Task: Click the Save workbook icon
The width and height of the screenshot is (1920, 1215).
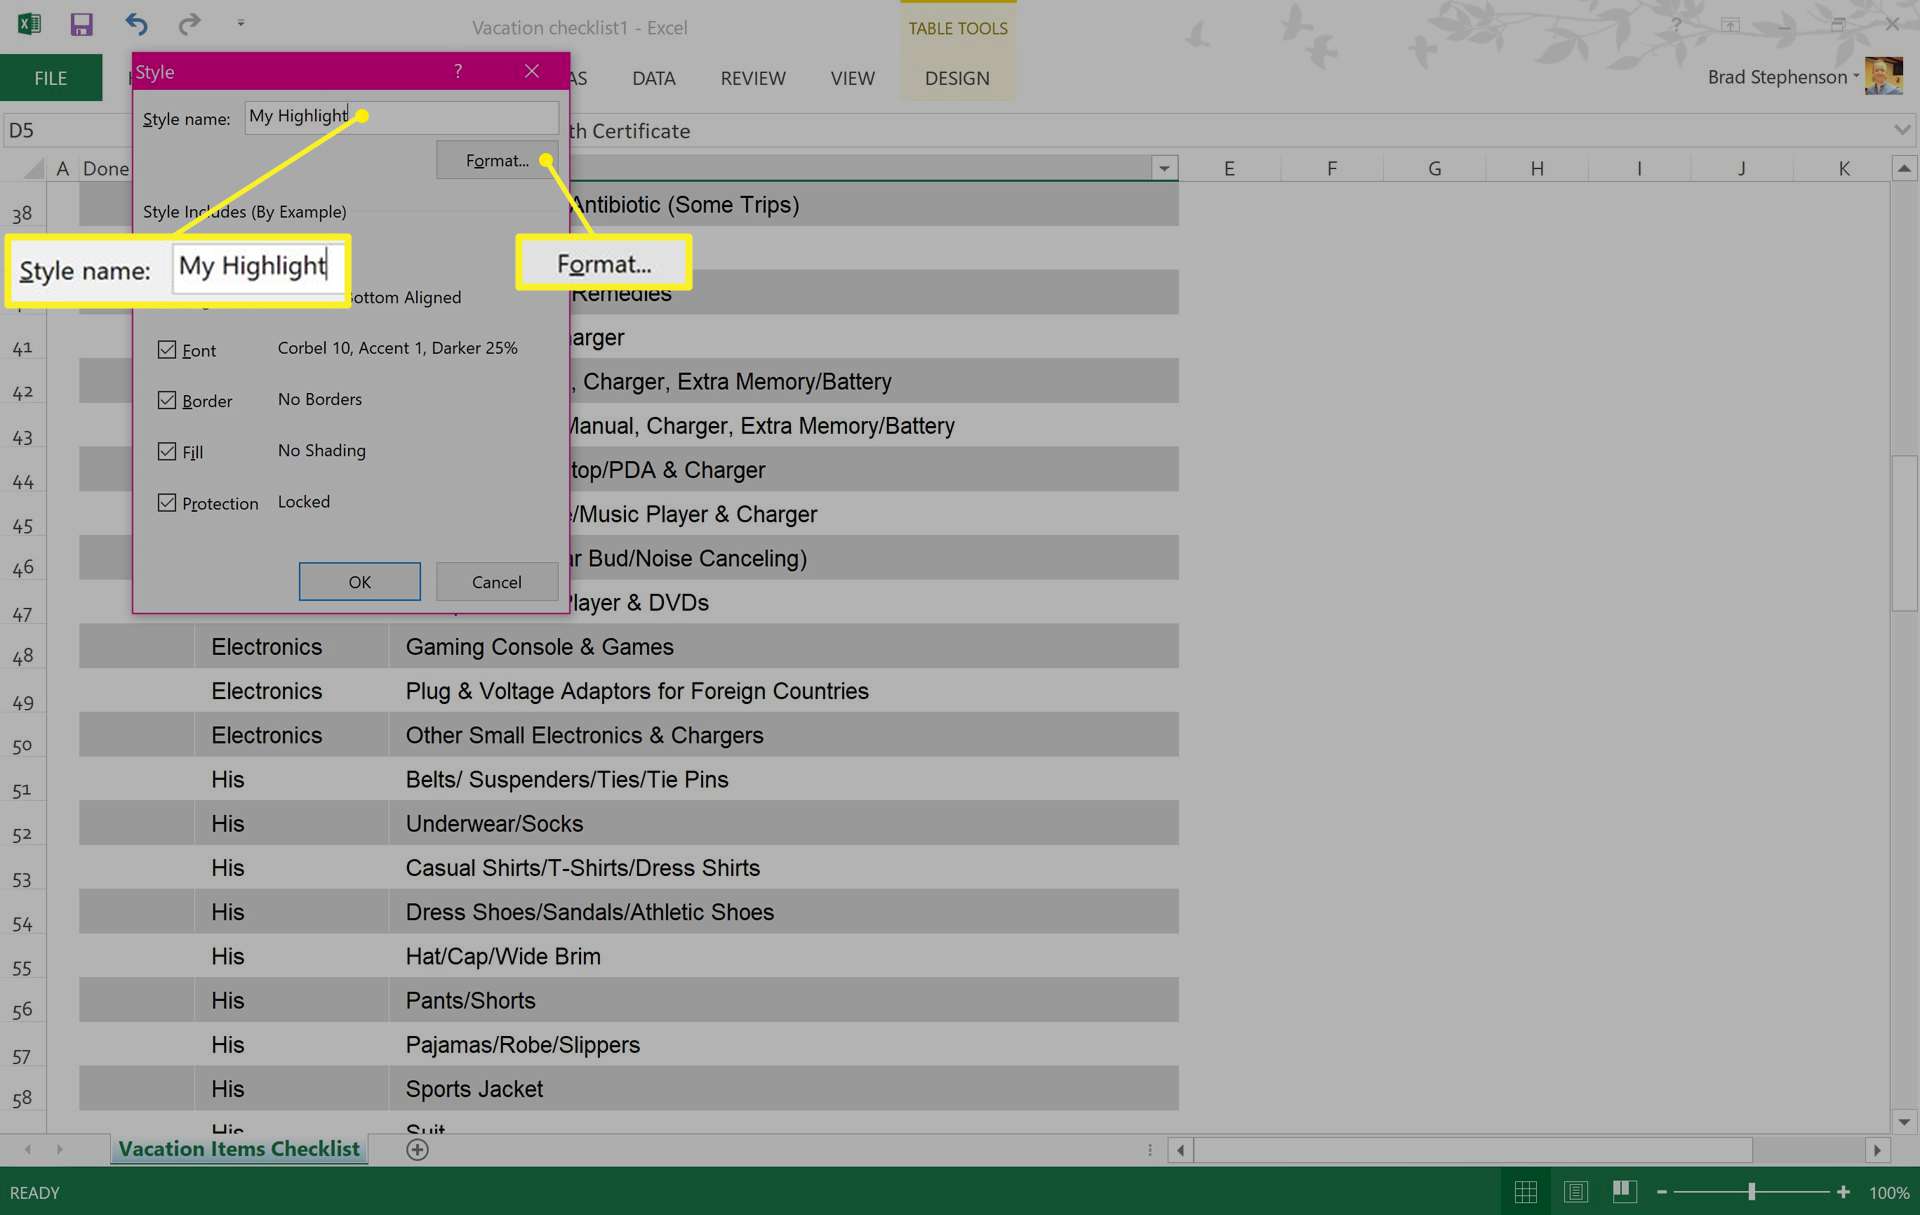Action: (x=81, y=25)
